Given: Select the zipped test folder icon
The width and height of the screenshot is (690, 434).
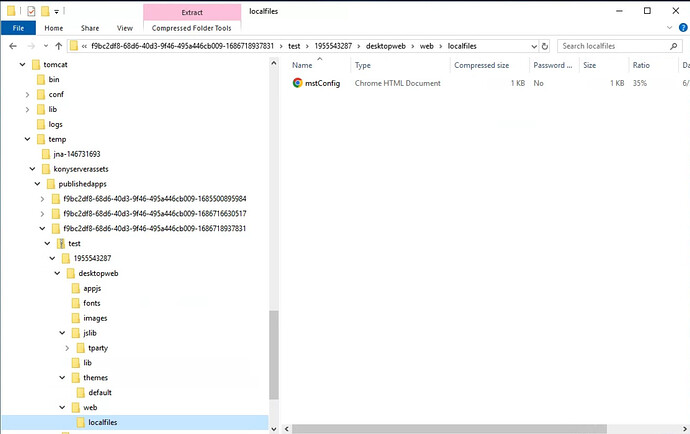Looking at the screenshot, I should click(59, 243).
